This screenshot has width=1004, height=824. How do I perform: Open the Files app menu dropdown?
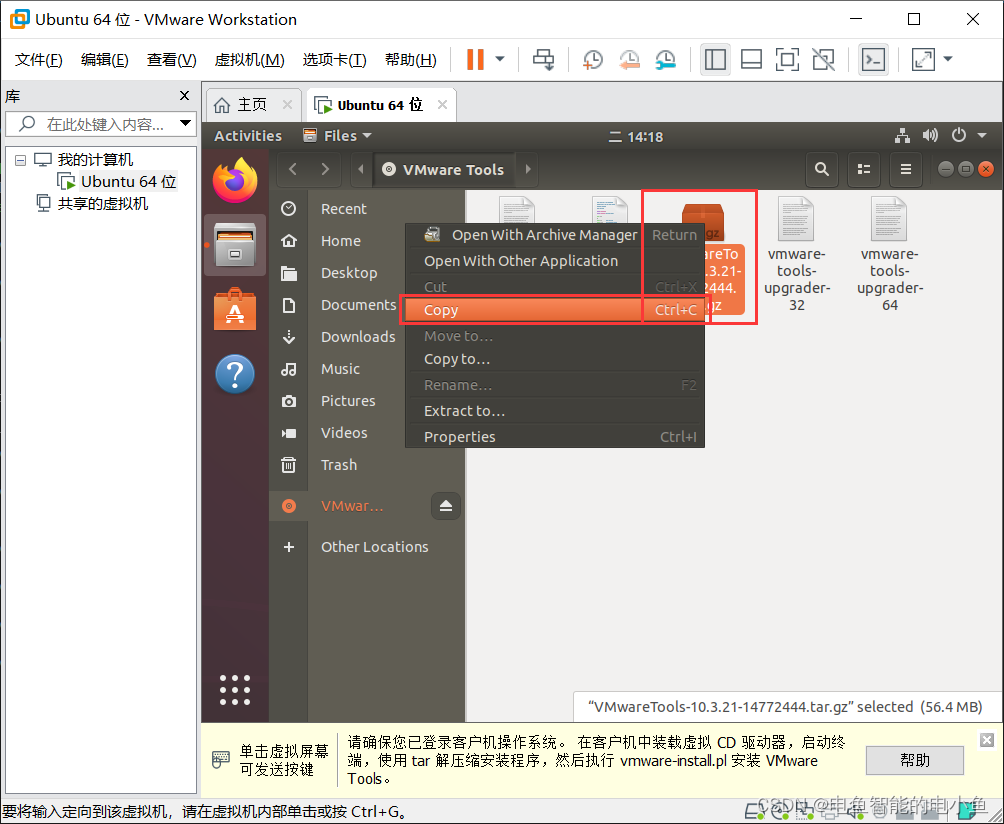pos(337,136)
